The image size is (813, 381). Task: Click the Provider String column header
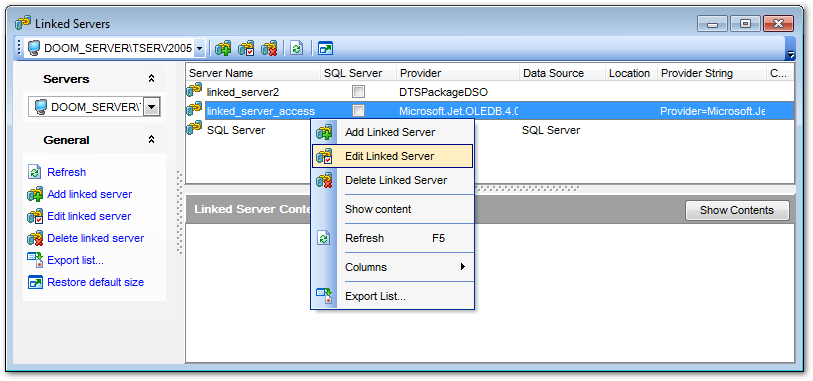[x=711, y=73]
